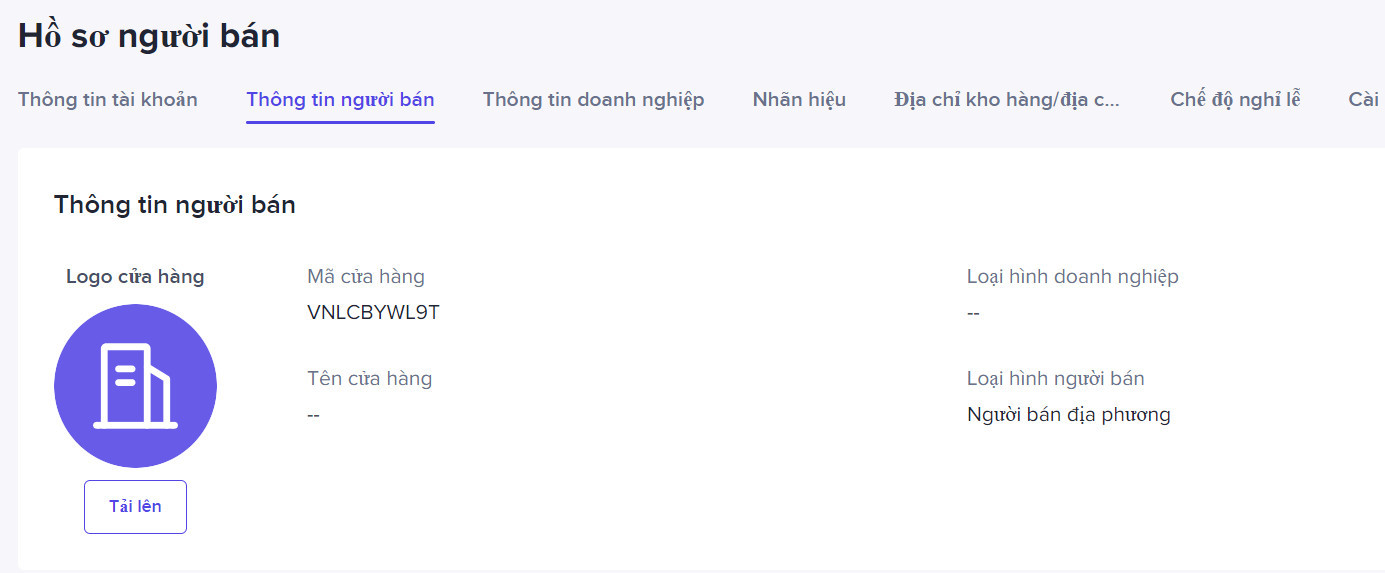1385x573 pixels.
Task: Click the Thông tin người bán section heading
Action: [x=175, y=205]
